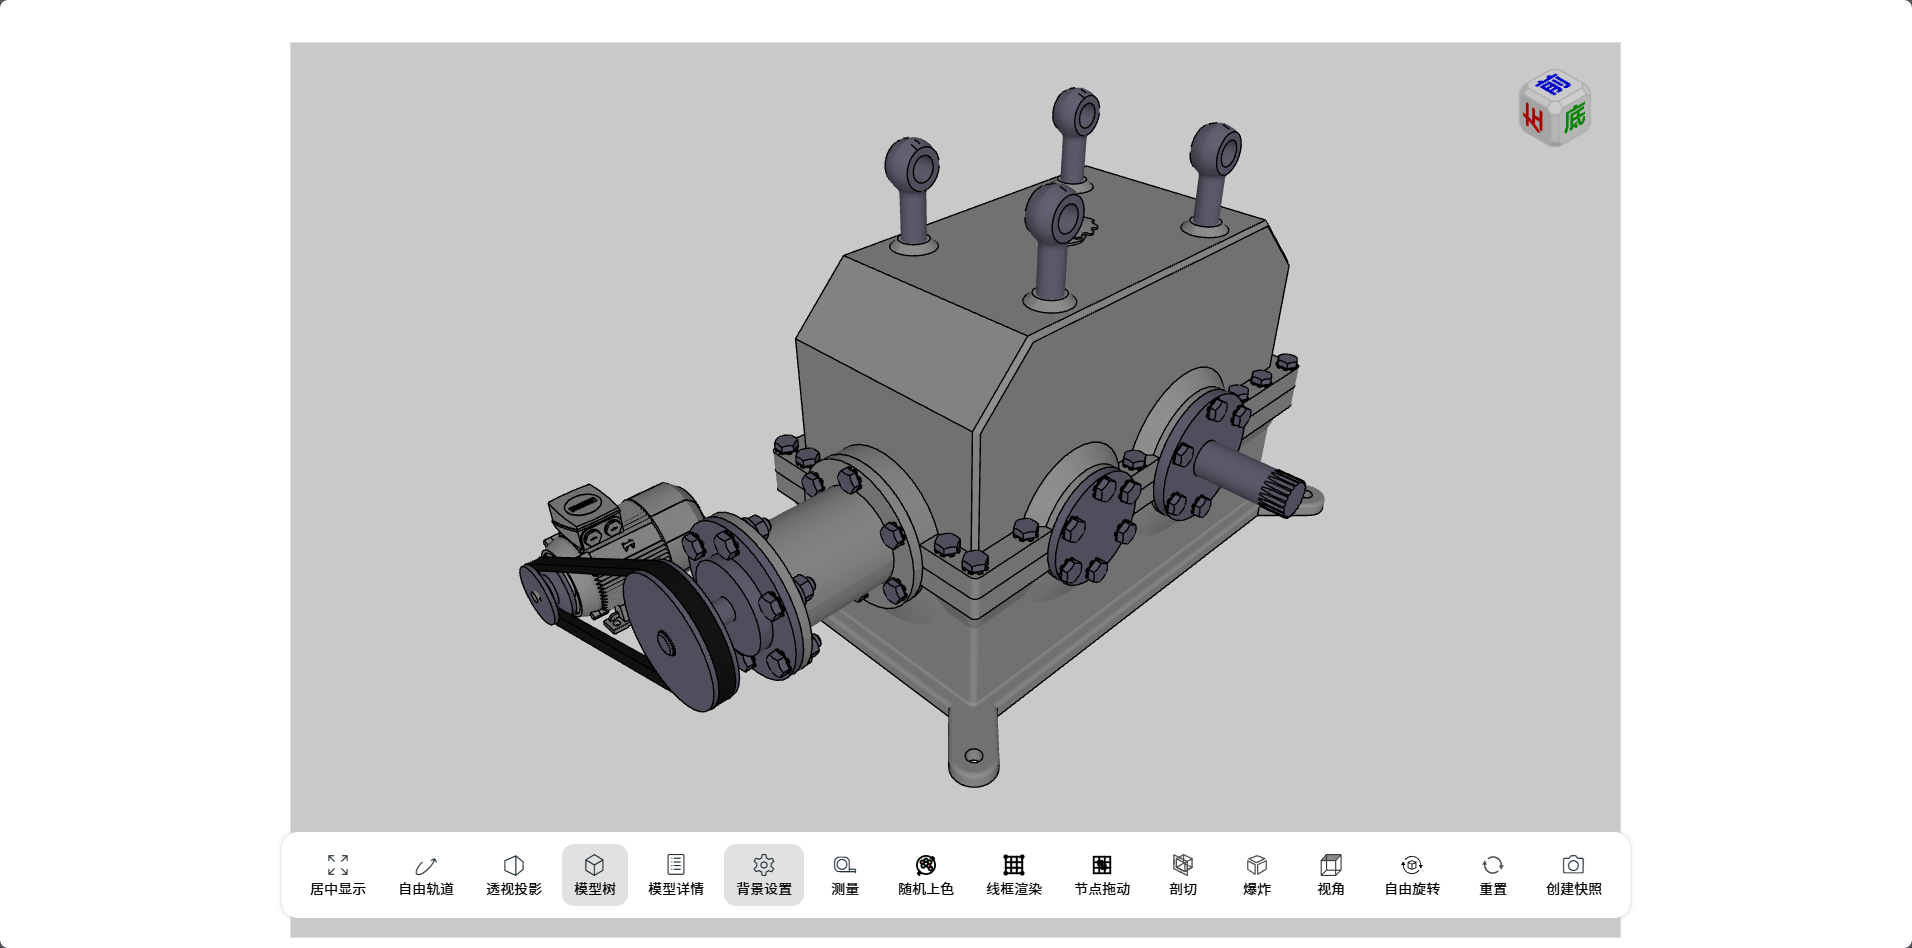
Task: Click the blue-labeled top face of view cube
Action: 1553,85
